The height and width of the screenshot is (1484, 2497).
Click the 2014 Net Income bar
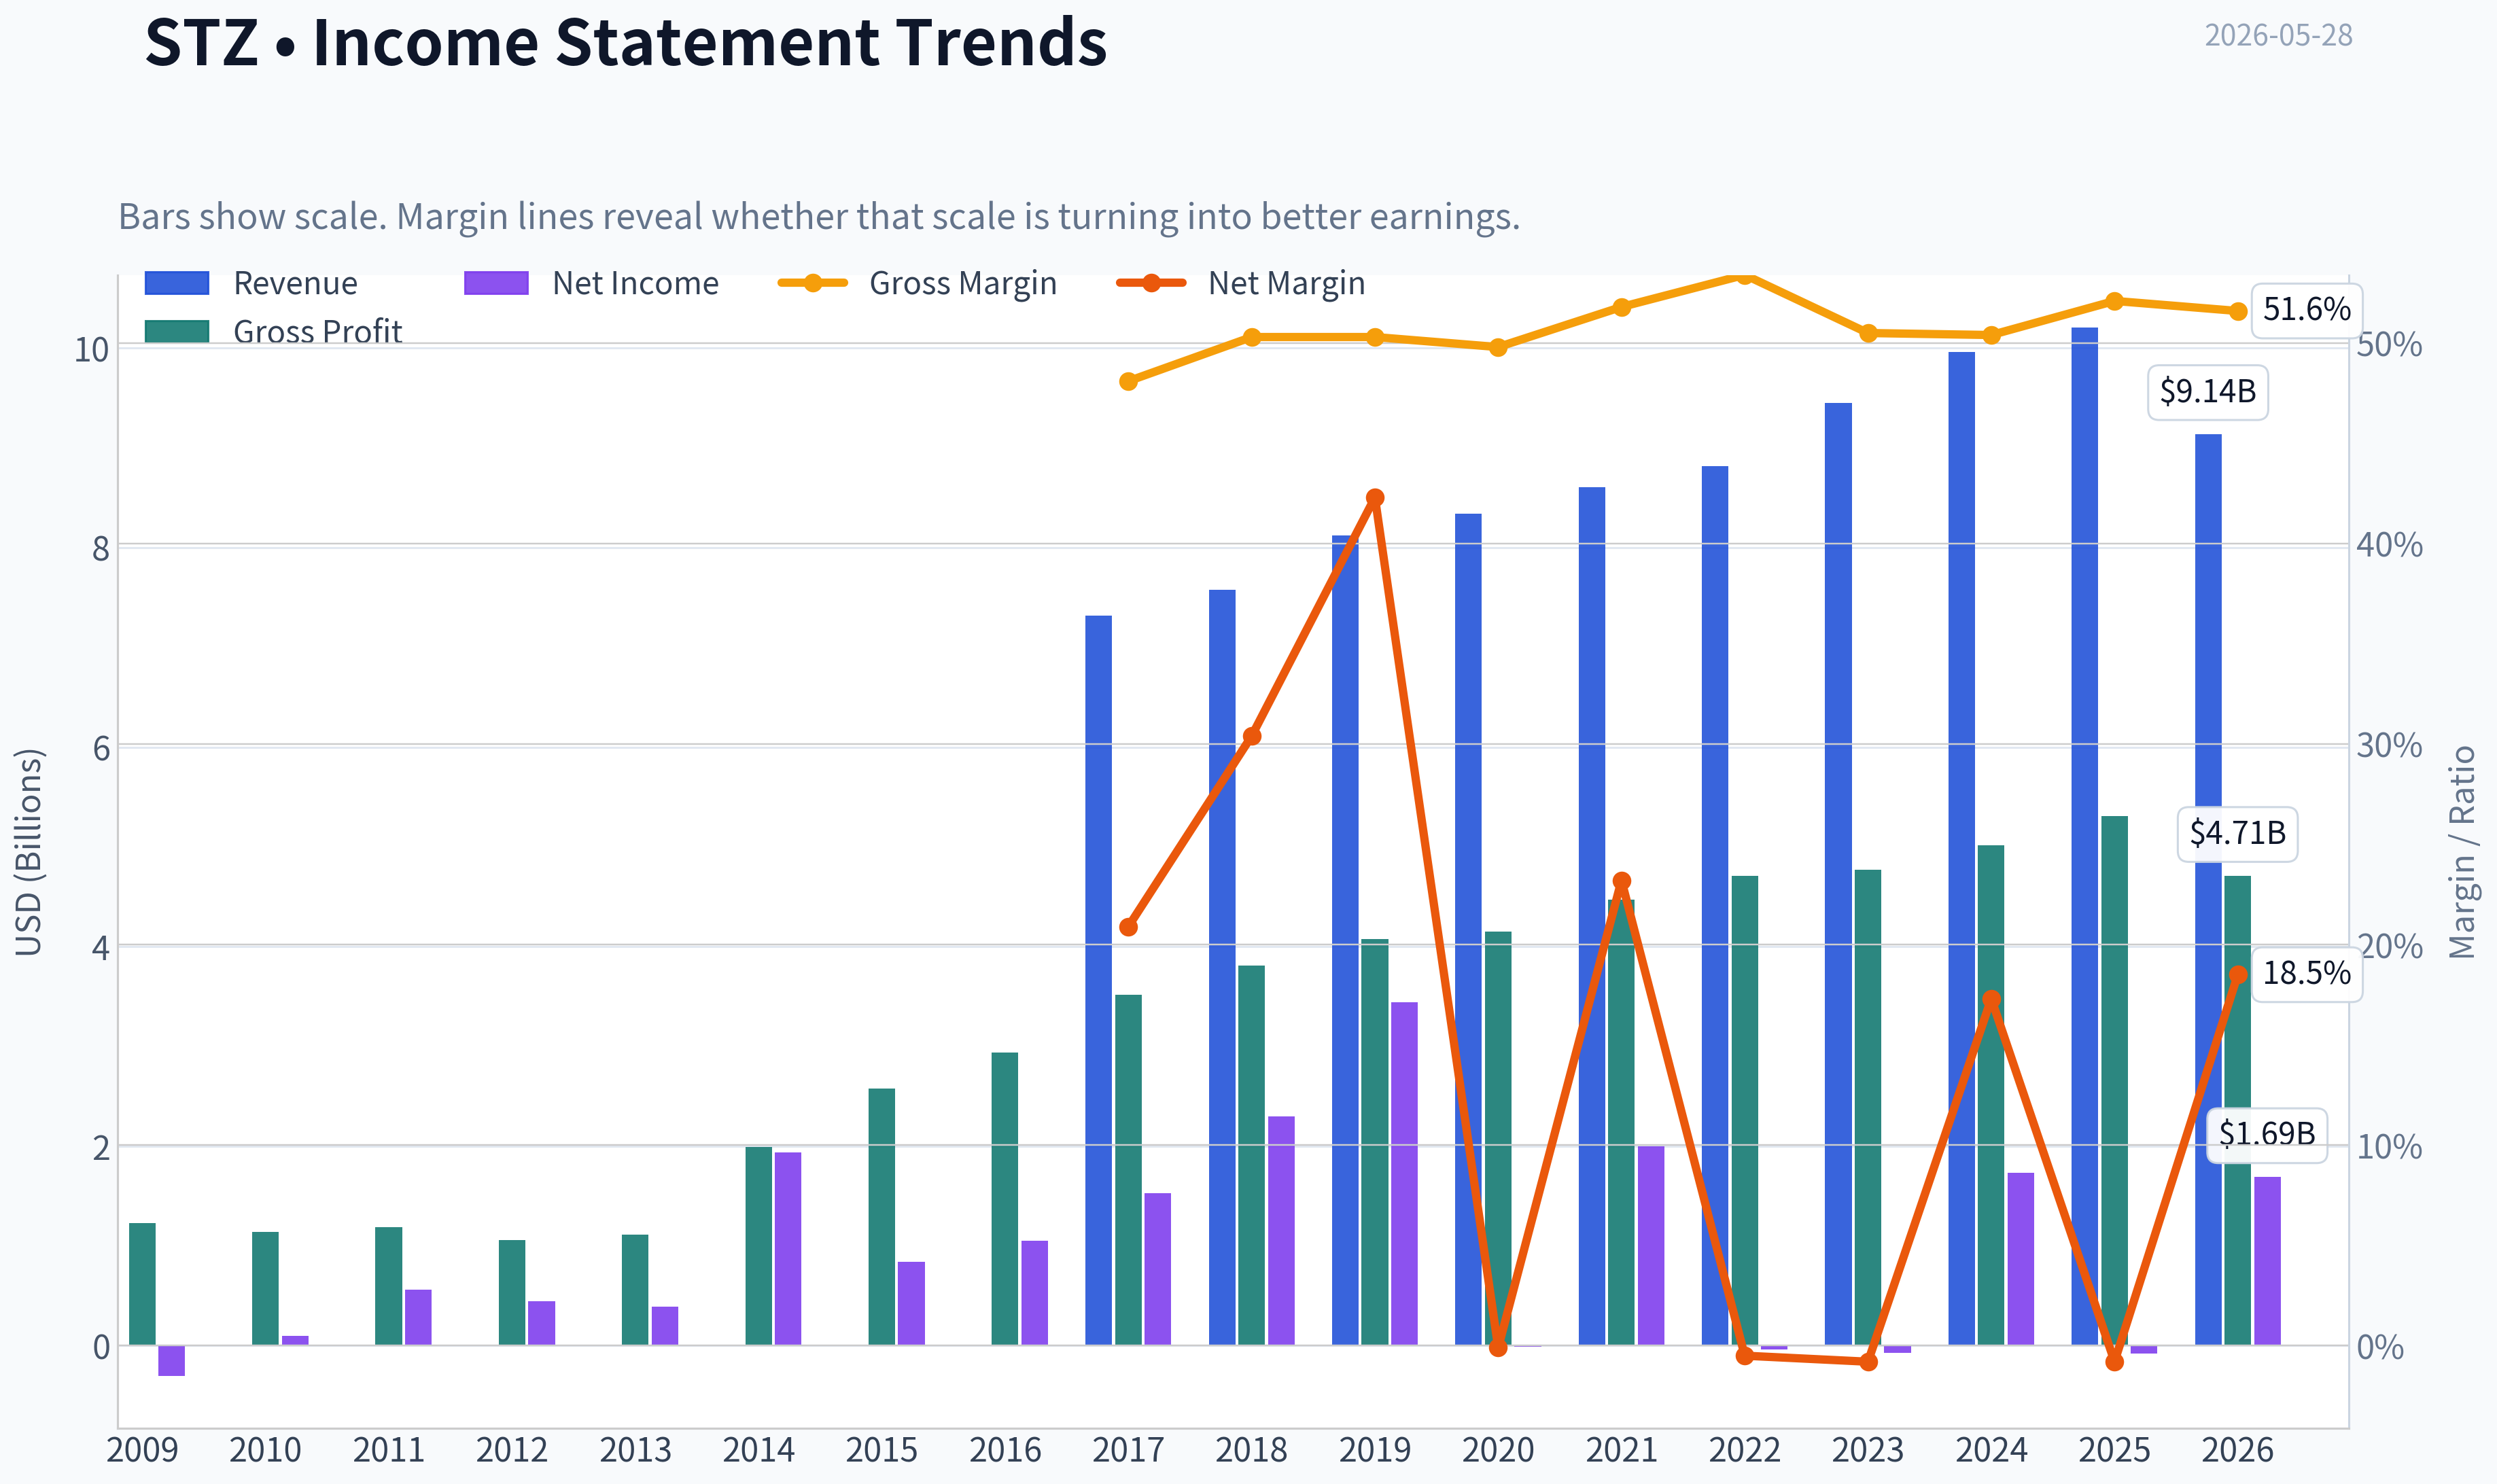(x=788, y=1248)
